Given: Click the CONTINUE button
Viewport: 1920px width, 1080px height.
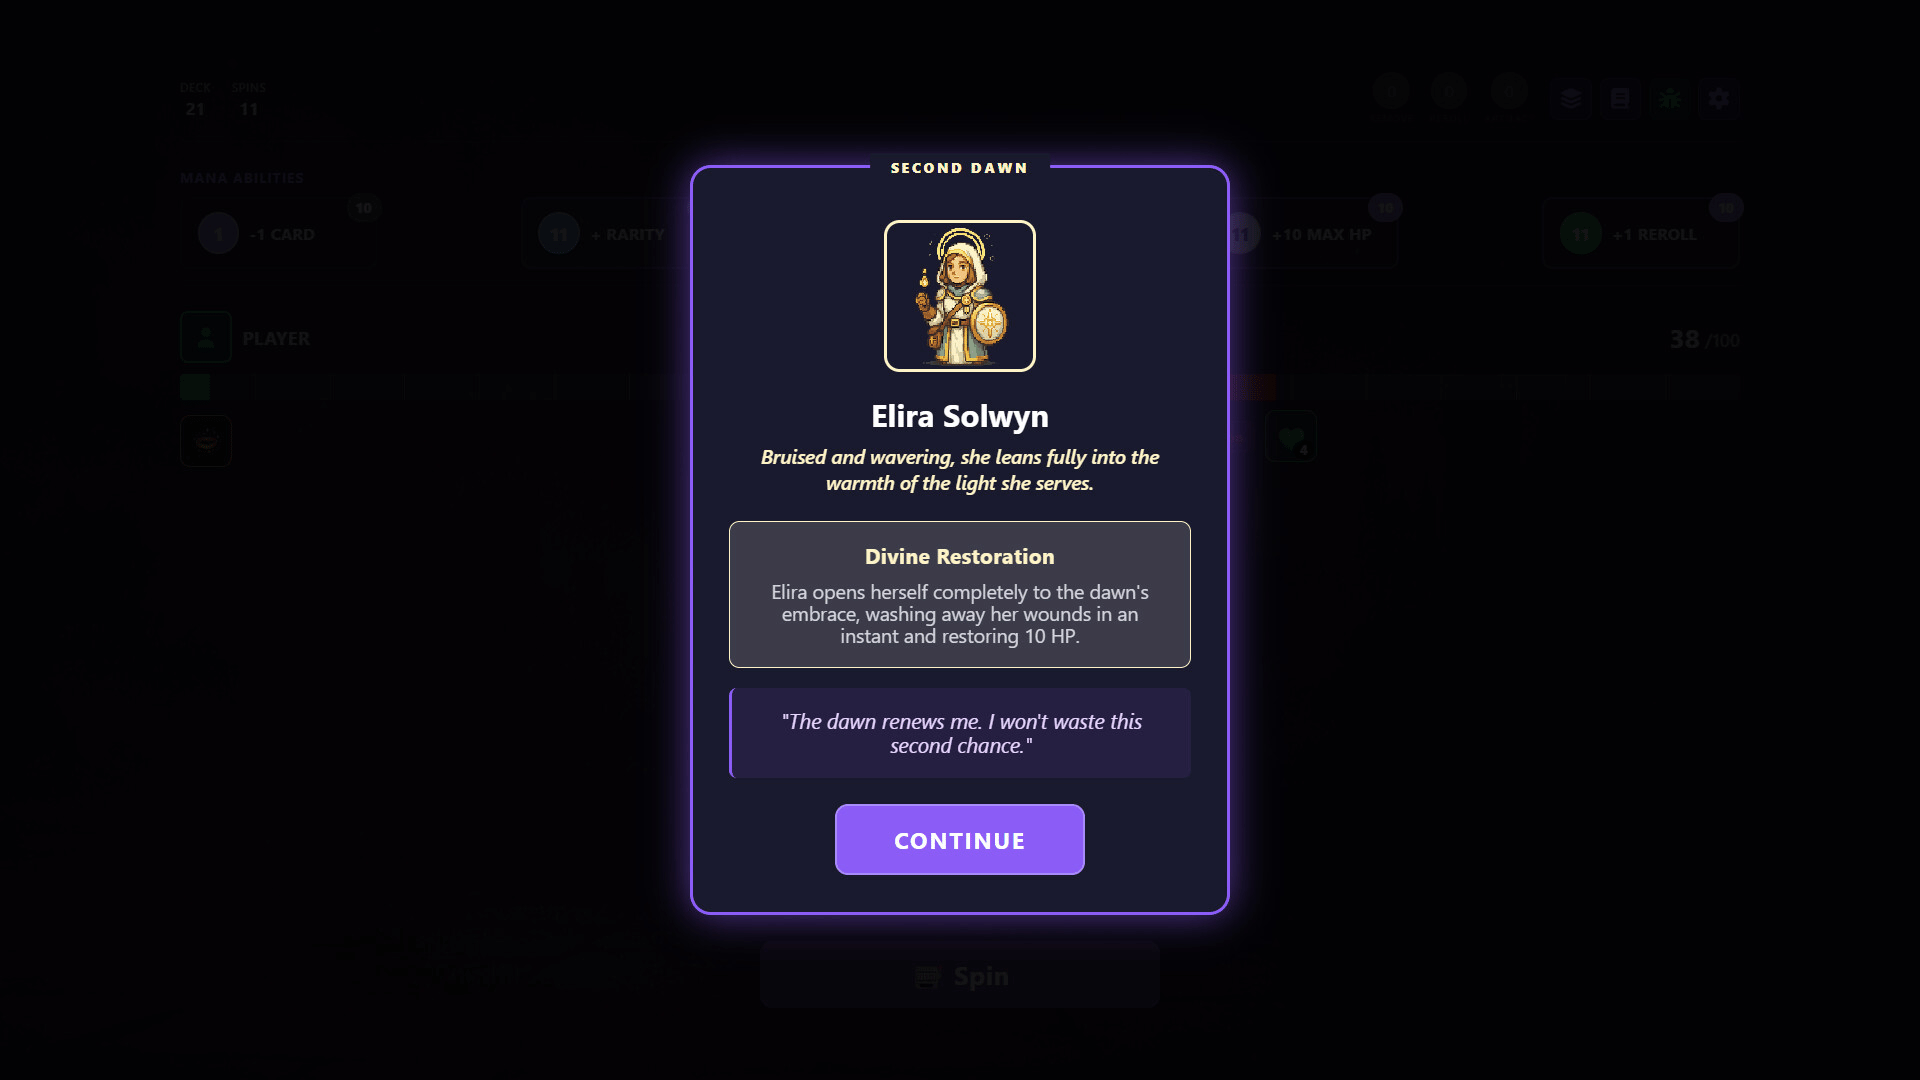Looking at the screenshot, I should (959, 840).
